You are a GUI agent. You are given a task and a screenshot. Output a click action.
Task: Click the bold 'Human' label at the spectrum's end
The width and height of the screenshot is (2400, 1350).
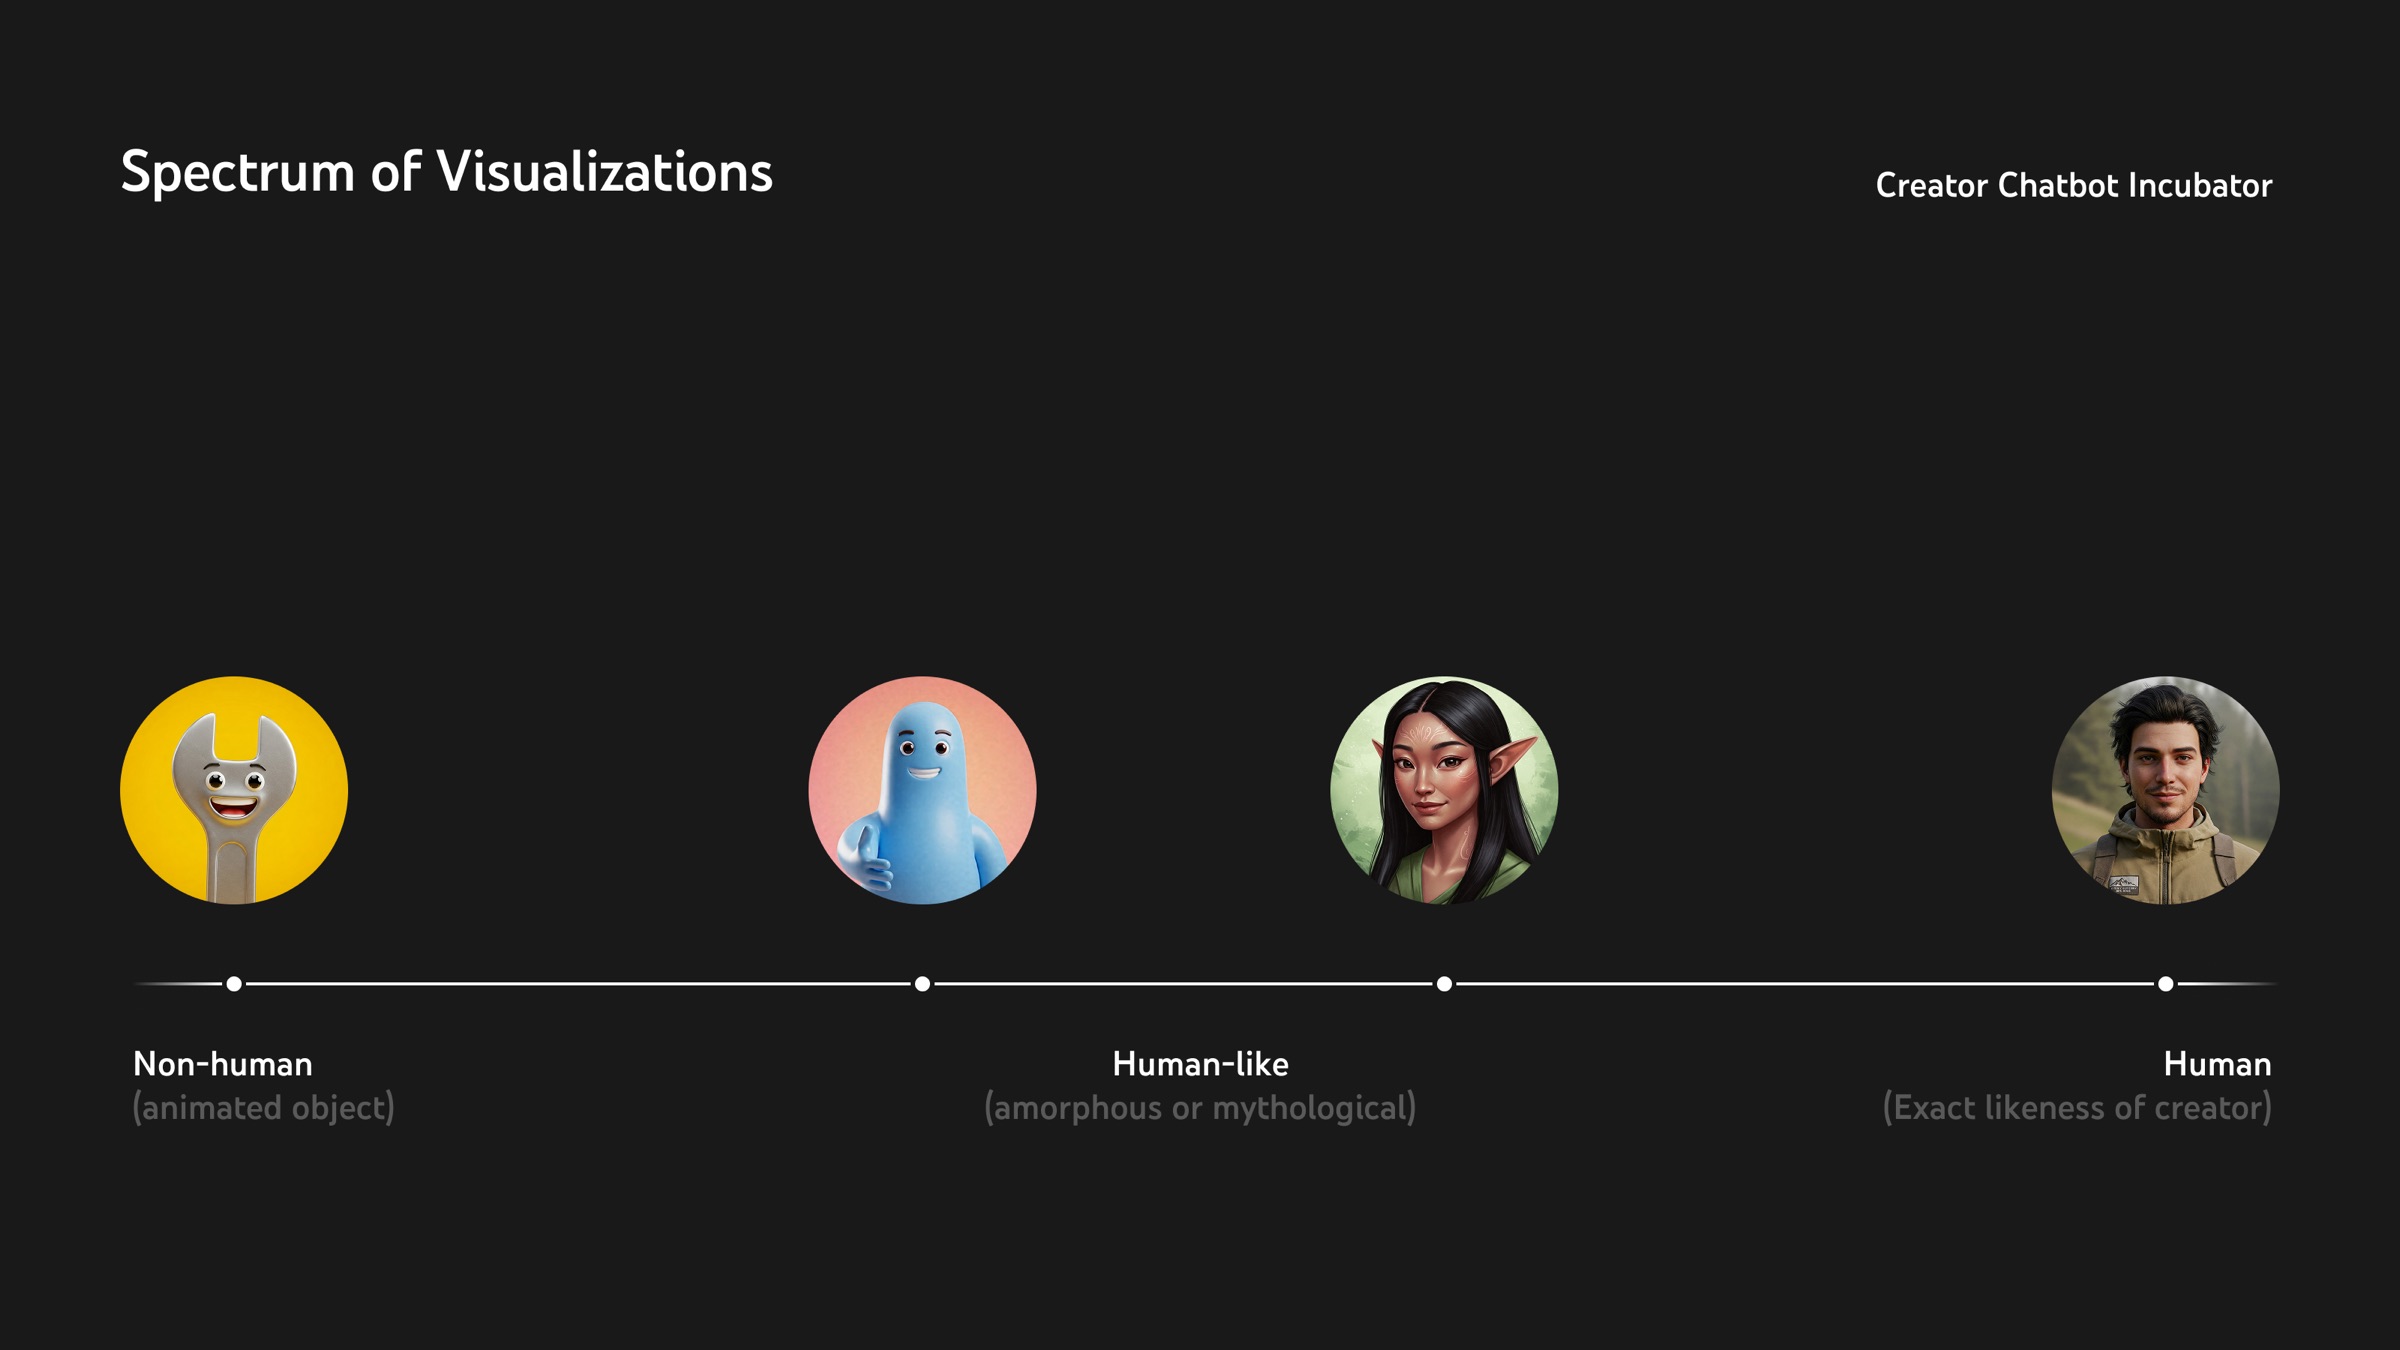tap(2217, 1064)
